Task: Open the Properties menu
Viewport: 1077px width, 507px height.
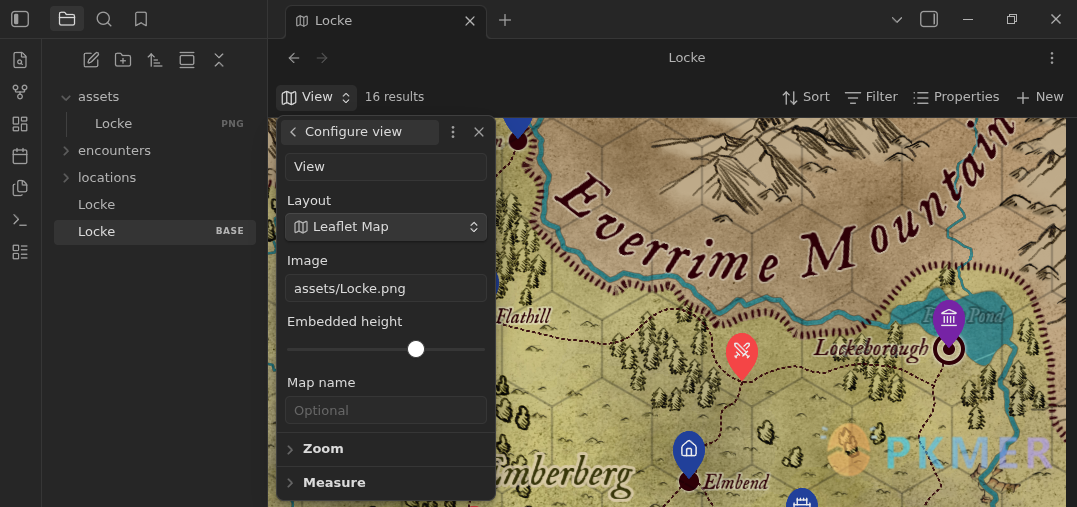Action: [955, 98]
